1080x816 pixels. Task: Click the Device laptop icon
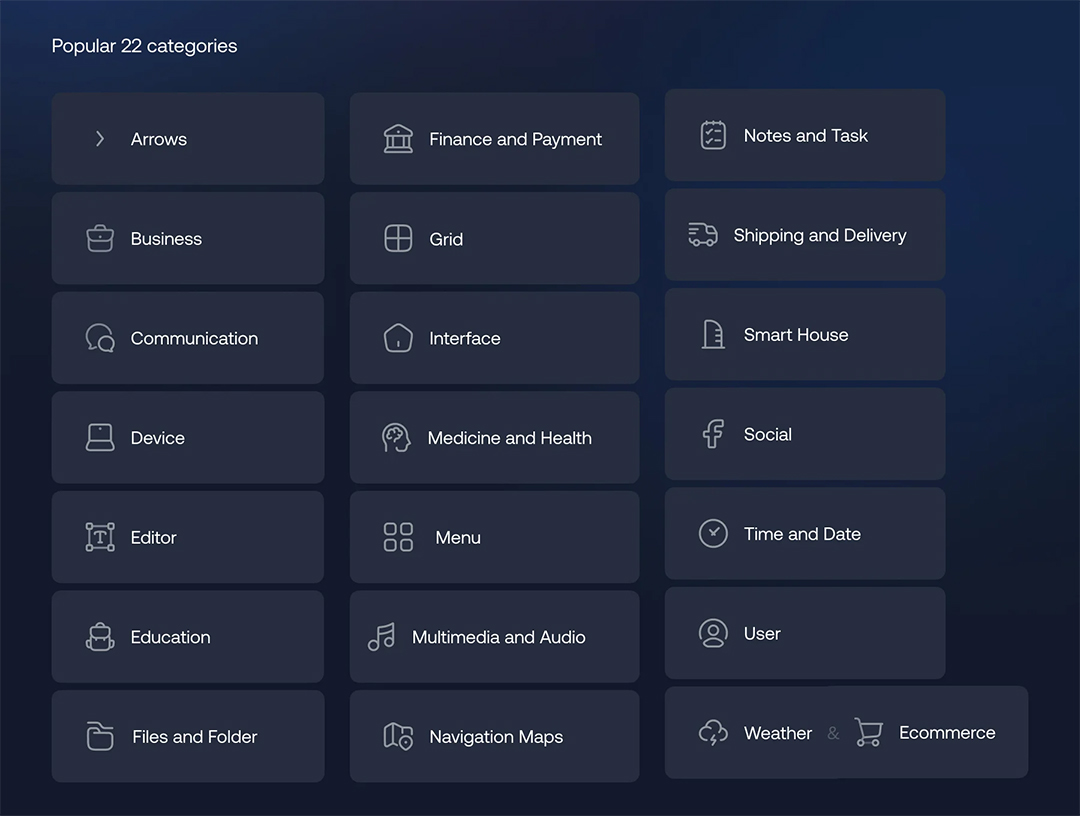tap(100, 438)
